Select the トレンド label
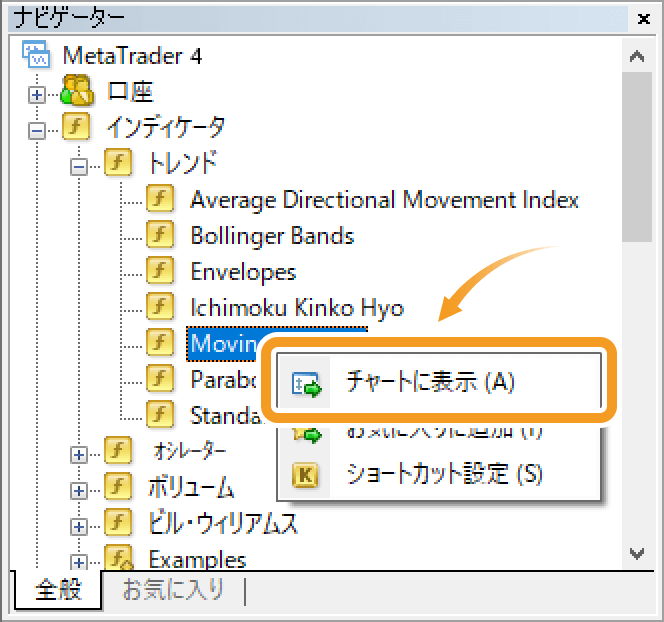This screenshot has height=622, width=664. [x=183, y=163]
